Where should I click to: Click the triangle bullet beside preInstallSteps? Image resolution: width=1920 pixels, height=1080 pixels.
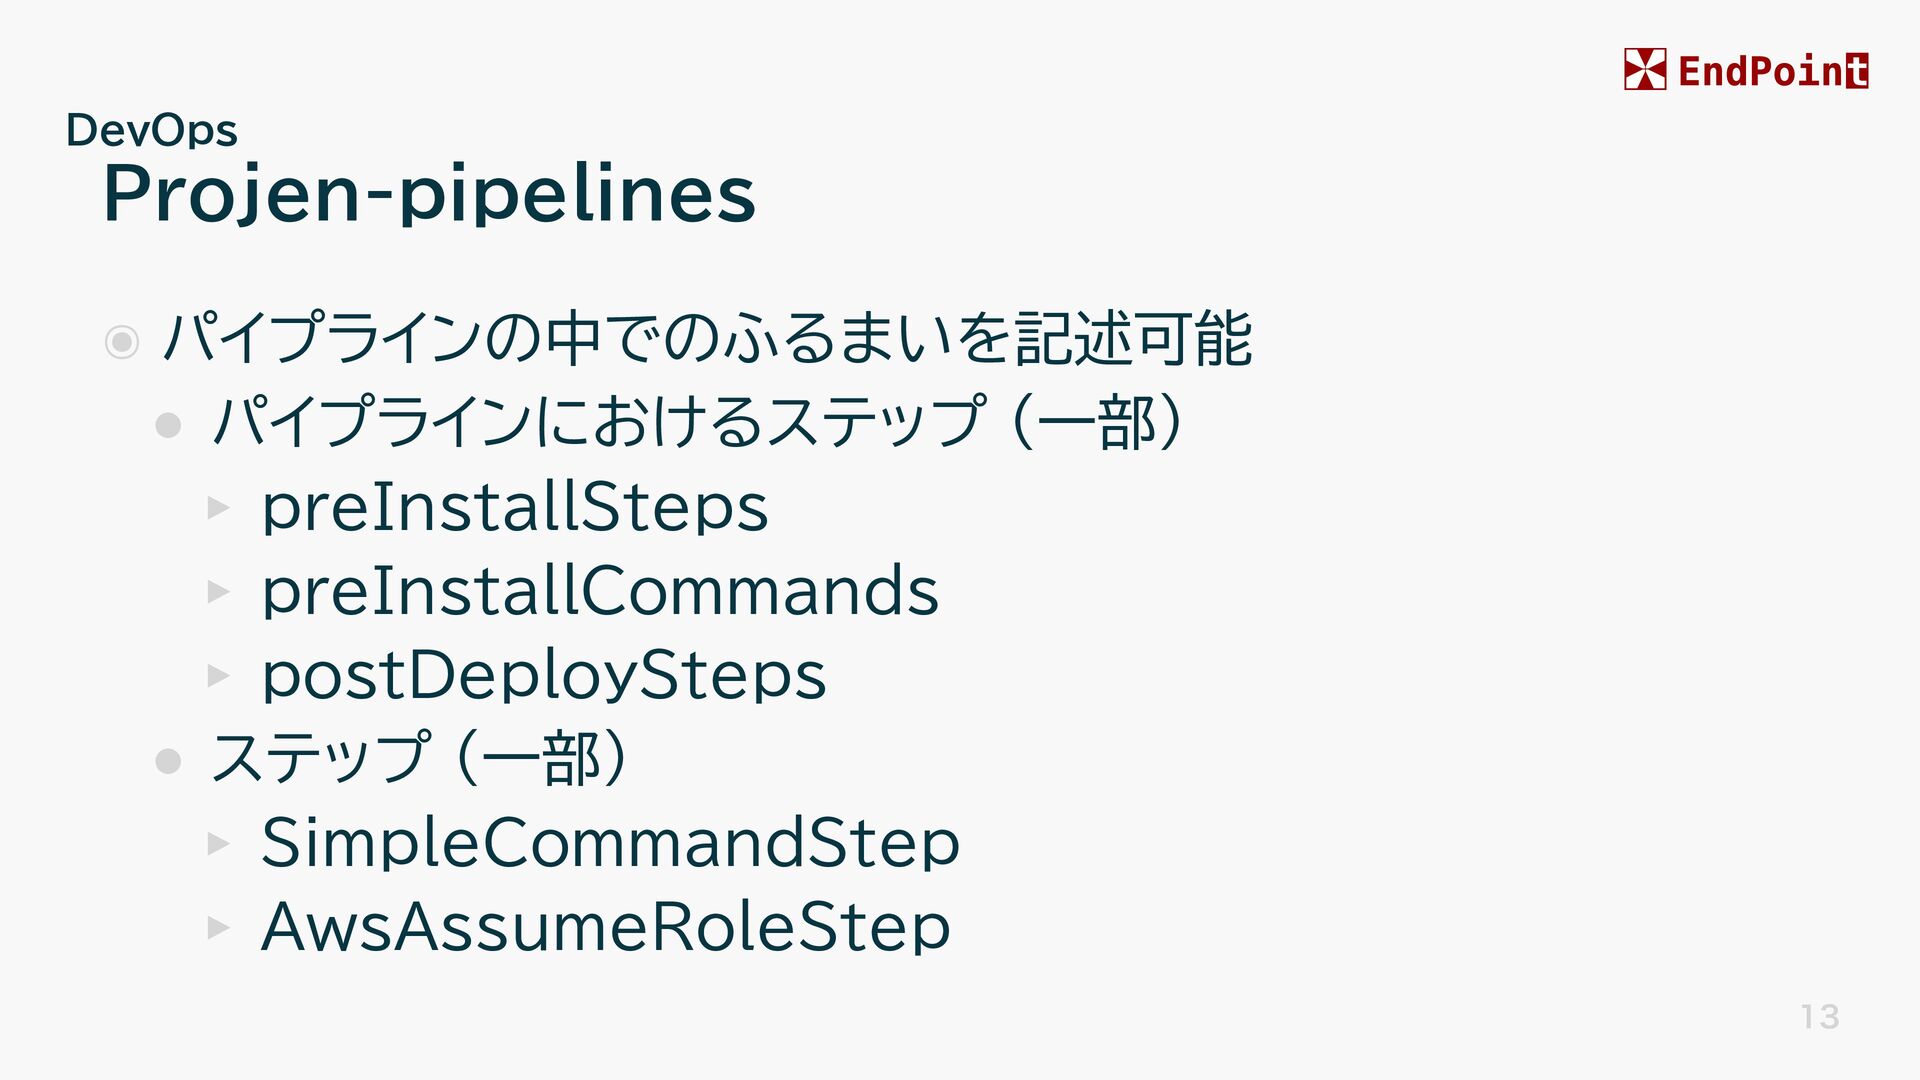pos(218,508)
